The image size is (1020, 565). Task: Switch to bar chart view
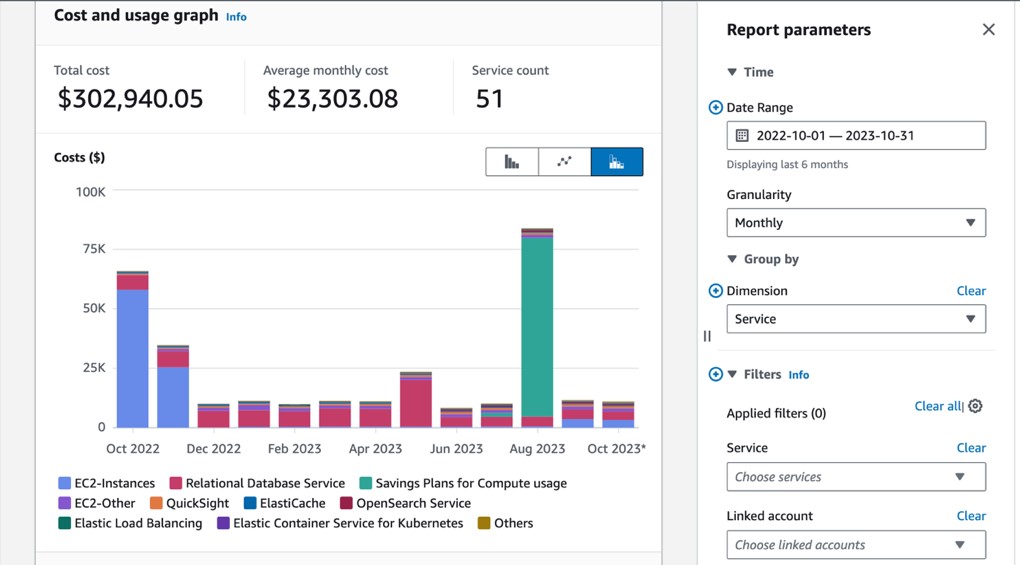[x=512, y=162]
